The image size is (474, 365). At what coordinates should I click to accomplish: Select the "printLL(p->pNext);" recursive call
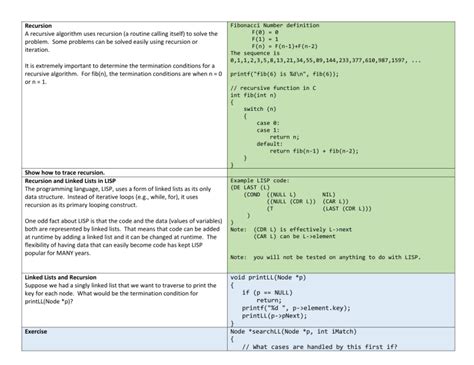pos(274,316)
